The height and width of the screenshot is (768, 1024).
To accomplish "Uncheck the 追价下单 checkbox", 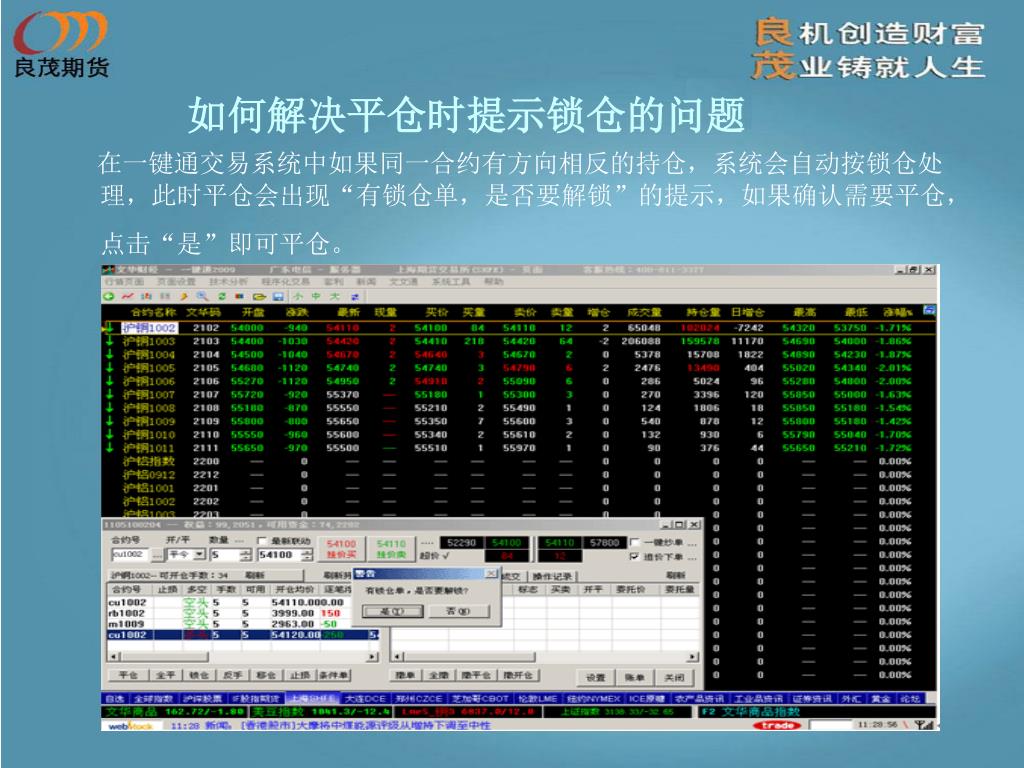I will click(x=634, y=557).
